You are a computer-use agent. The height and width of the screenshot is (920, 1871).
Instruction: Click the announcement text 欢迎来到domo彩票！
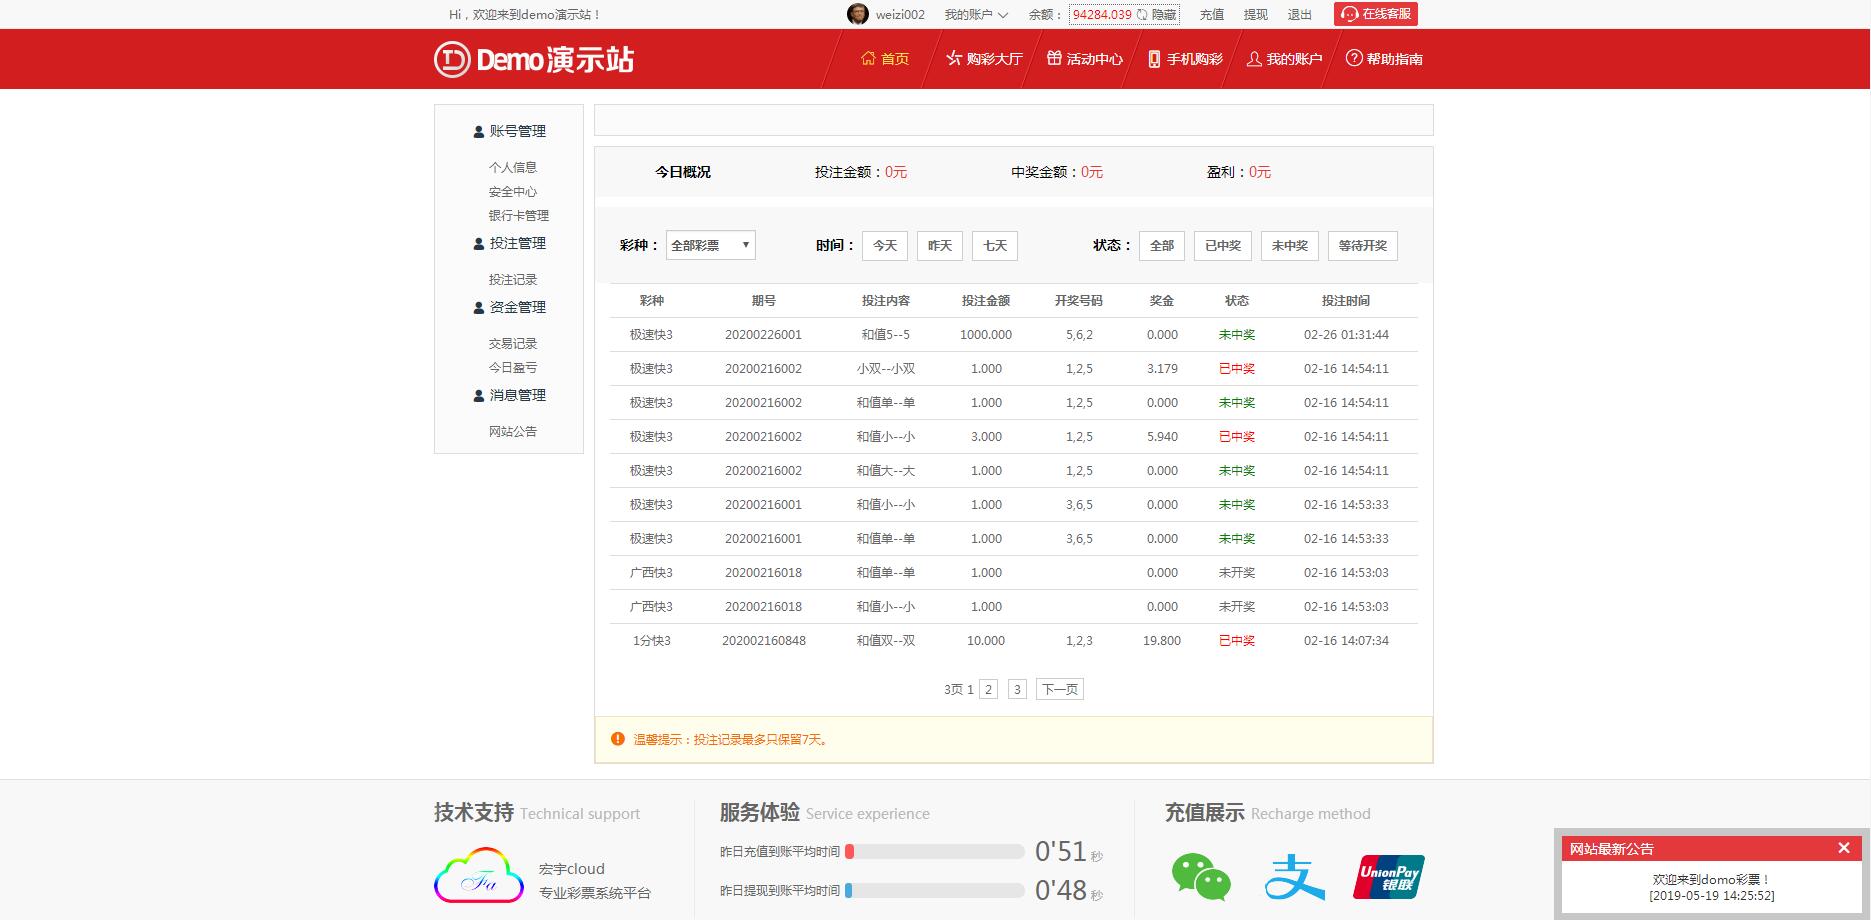tap(1711, 880)
